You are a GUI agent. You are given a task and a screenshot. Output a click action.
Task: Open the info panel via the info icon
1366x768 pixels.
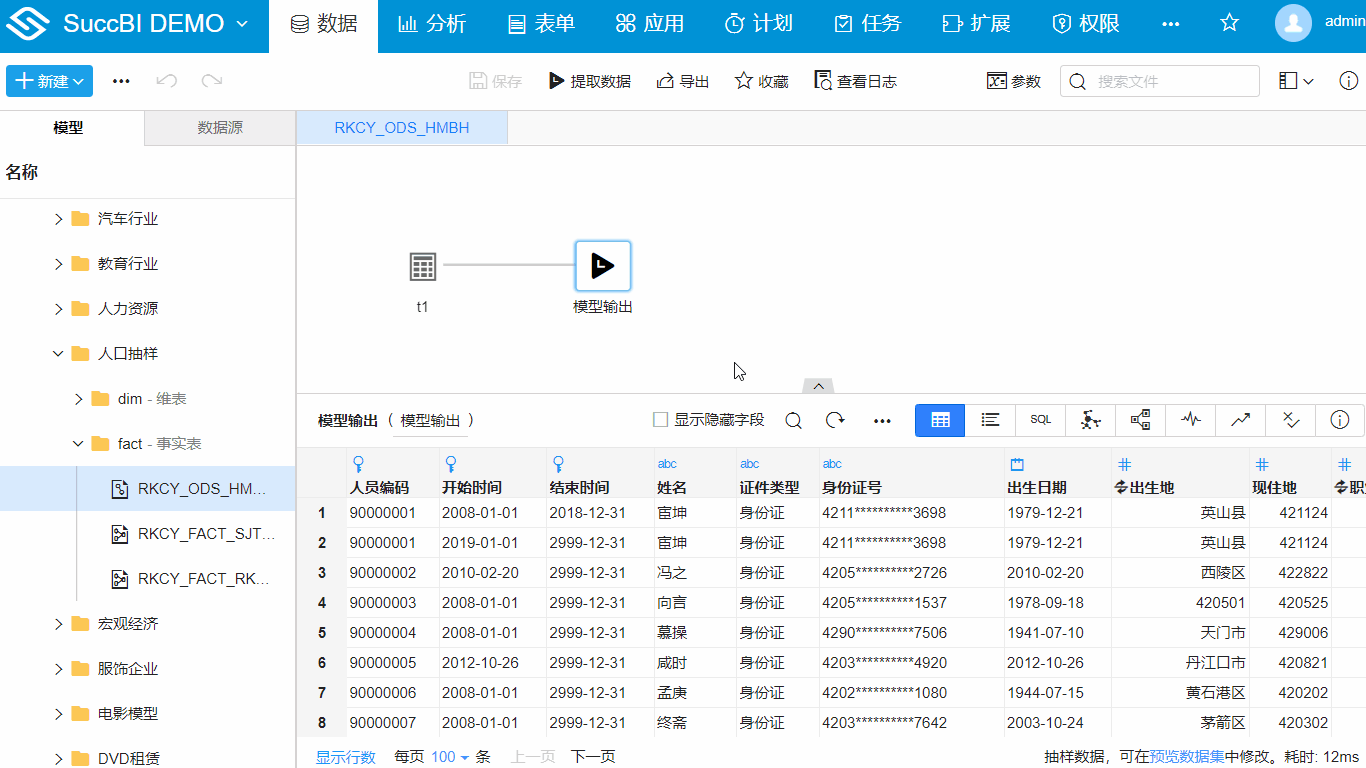coord(1339,420)
